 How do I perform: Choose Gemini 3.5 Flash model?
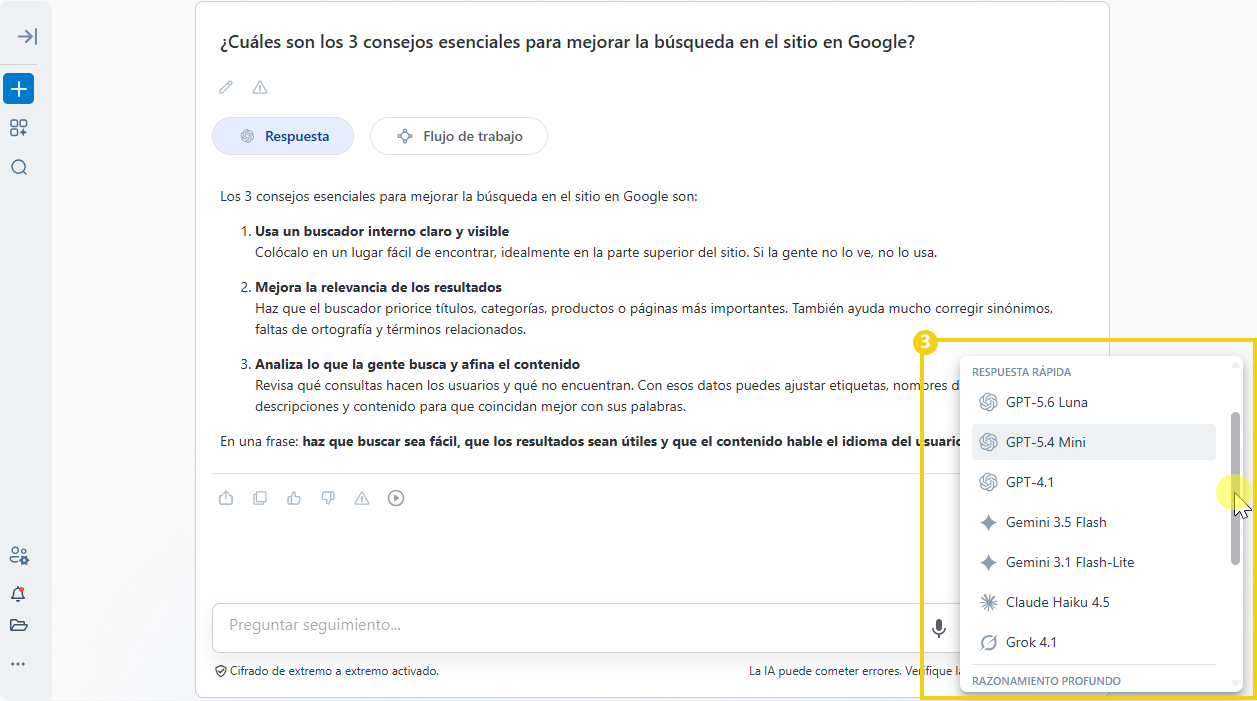pyautogui.click(x=1094, y=522)
